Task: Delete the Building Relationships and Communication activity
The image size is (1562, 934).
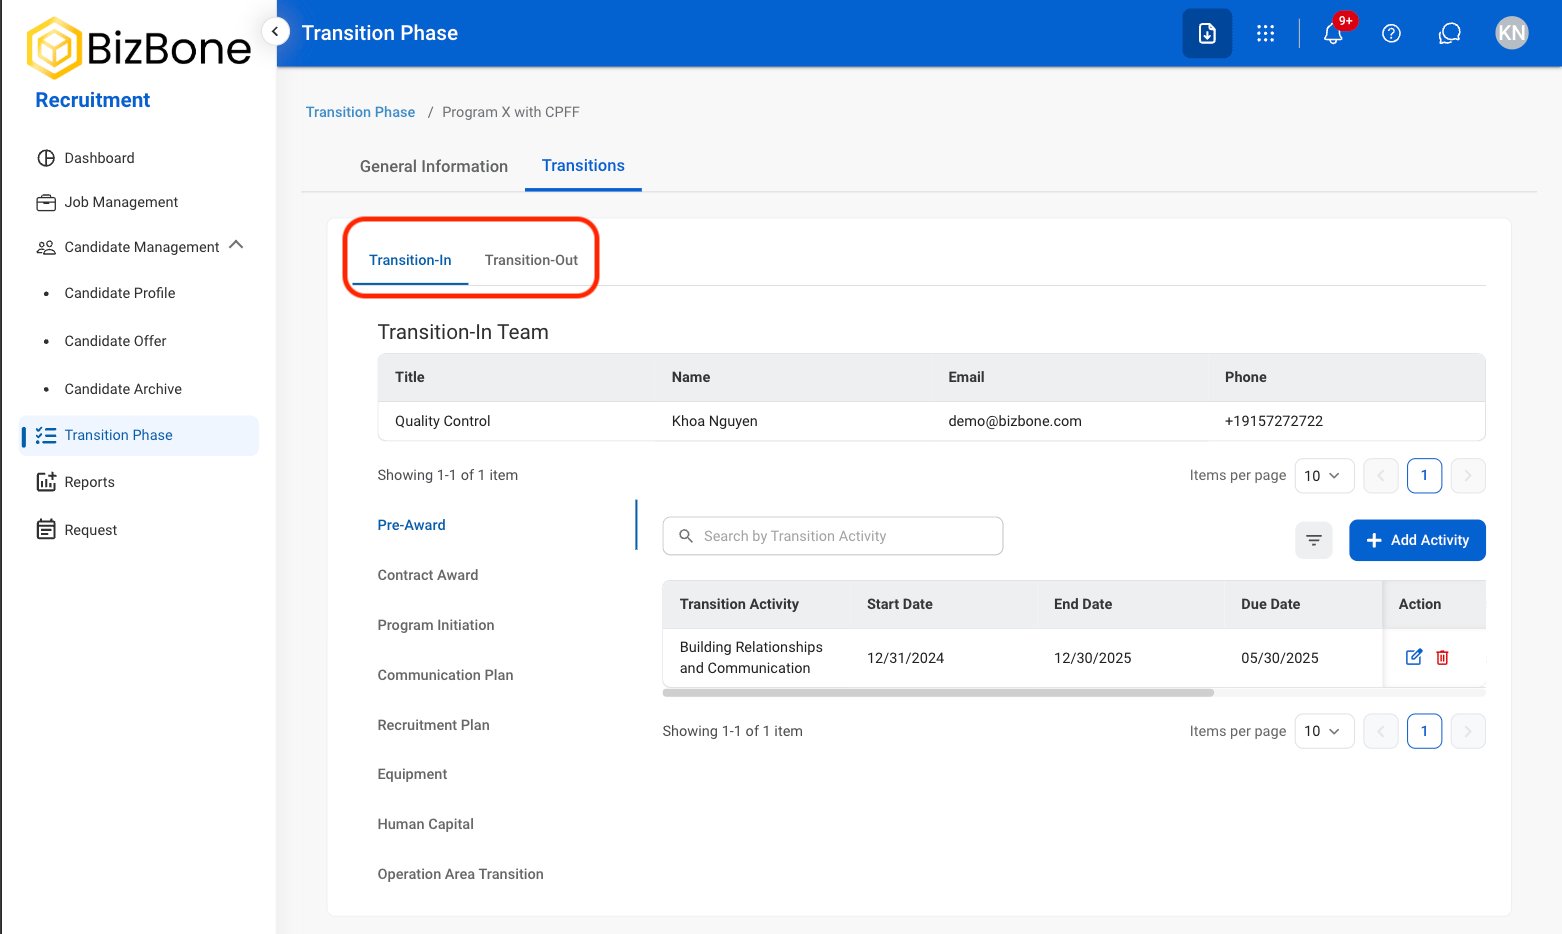Action: click(1442, 657)
